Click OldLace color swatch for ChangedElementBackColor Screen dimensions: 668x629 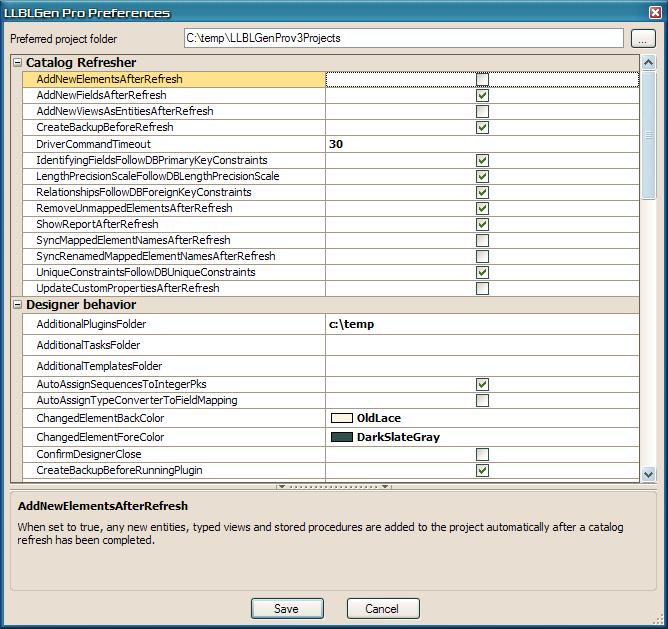pyautogui.click(x=342, y=418)
